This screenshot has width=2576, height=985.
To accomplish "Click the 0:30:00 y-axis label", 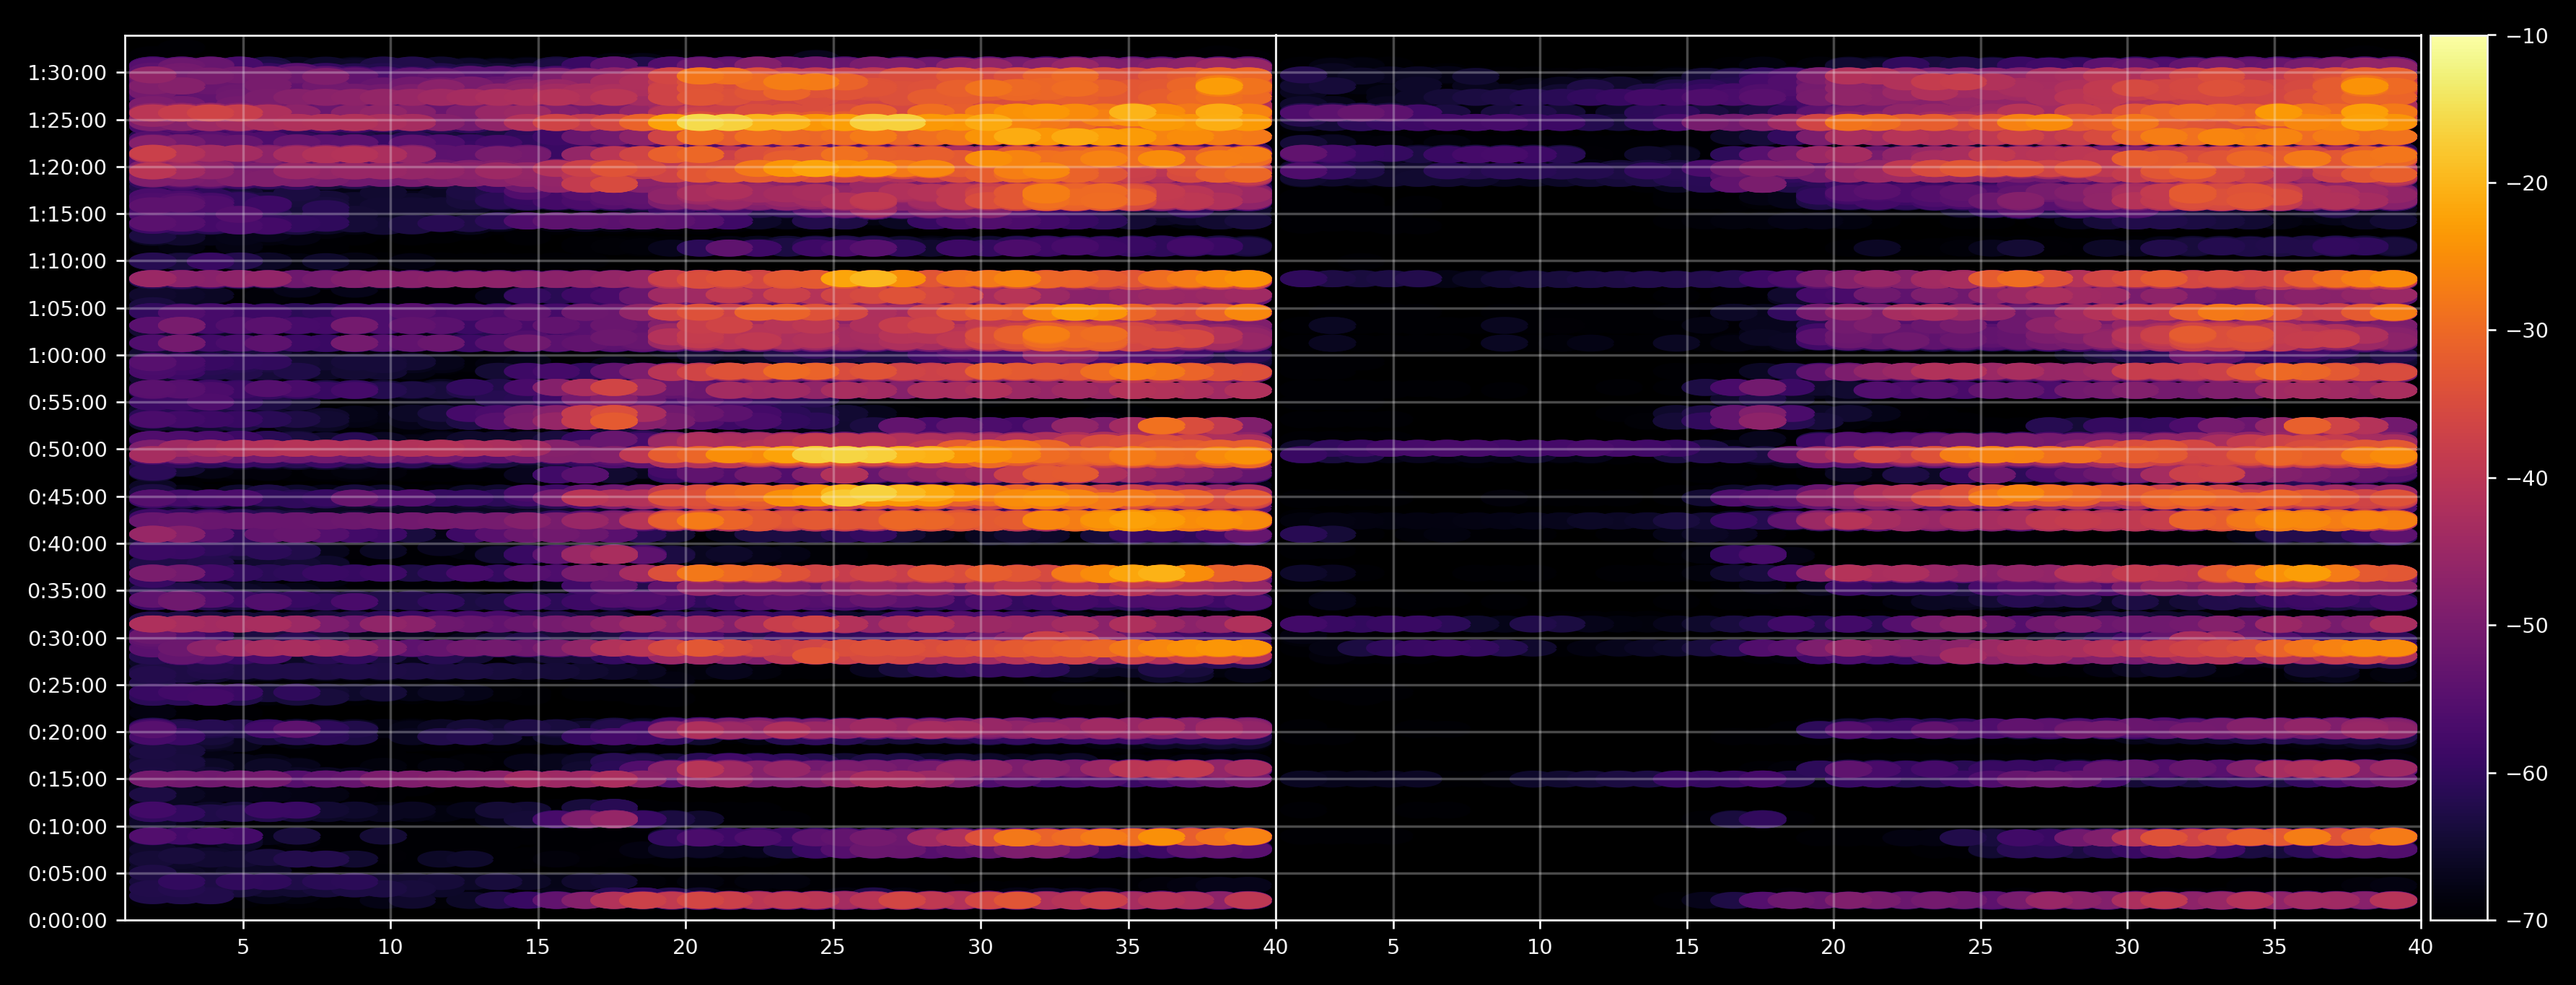I will [67, 639].
